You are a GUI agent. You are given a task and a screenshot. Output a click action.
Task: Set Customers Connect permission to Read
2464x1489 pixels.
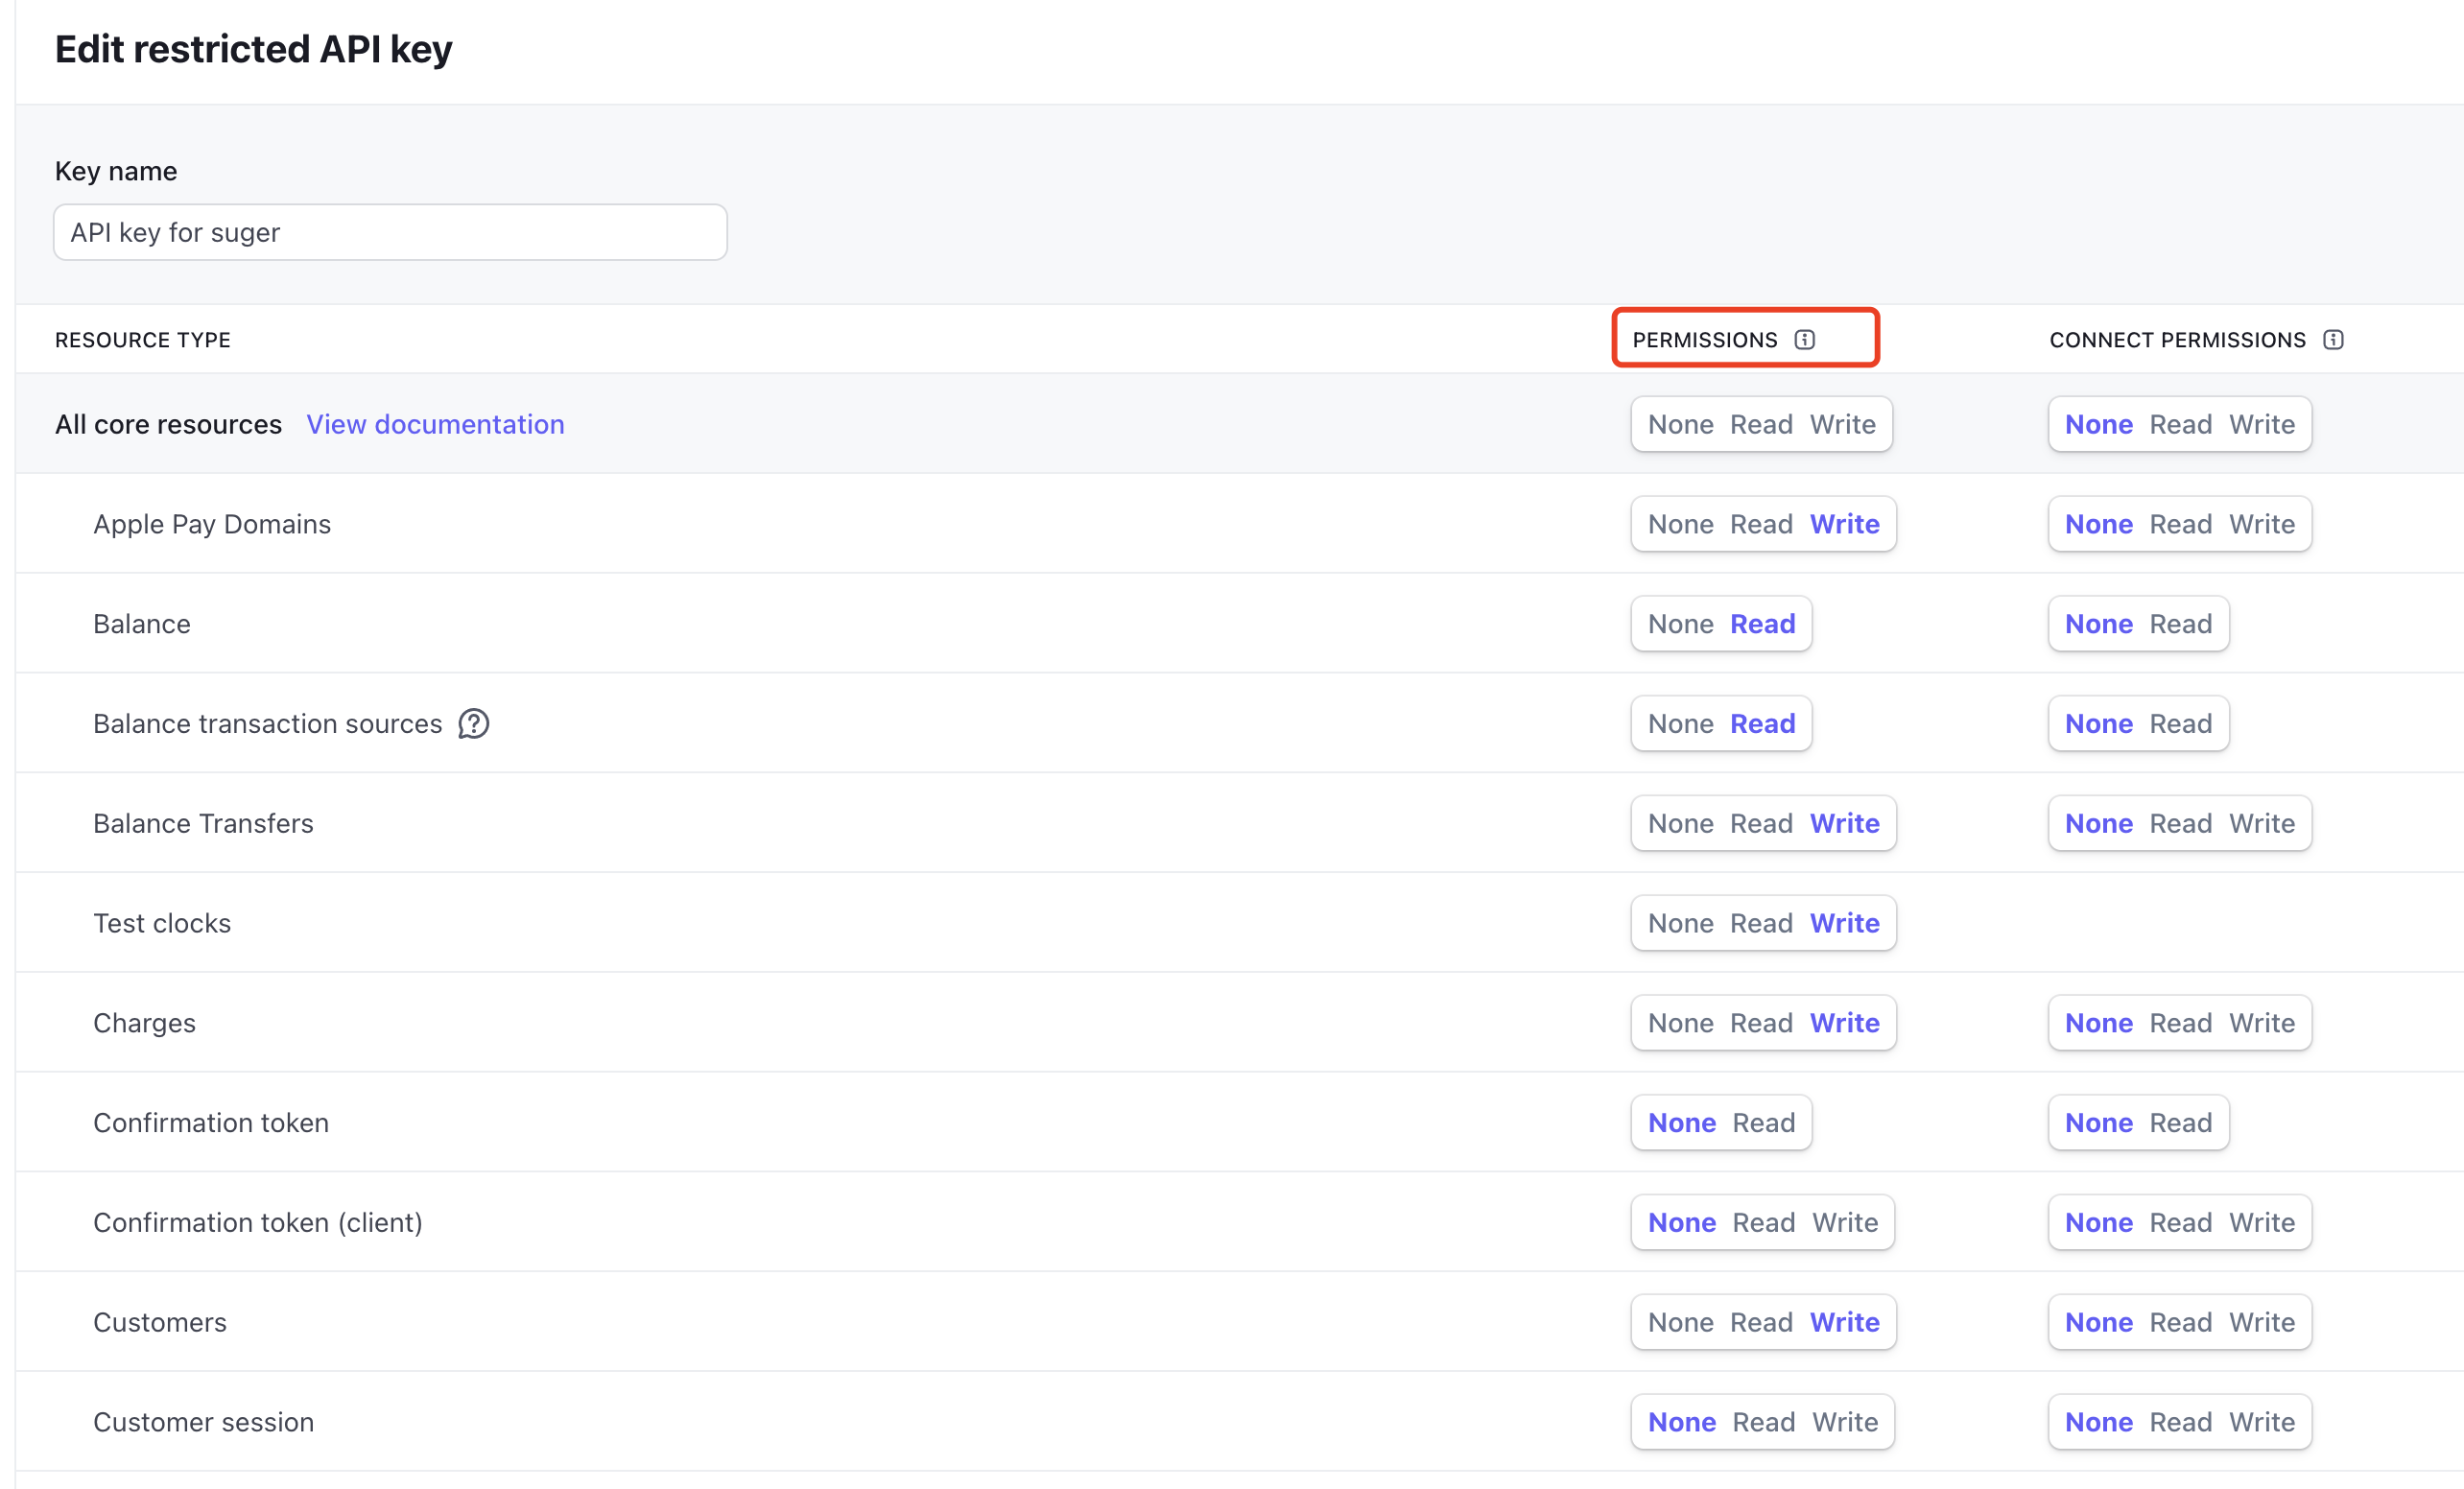[x=2180, y=1322]
